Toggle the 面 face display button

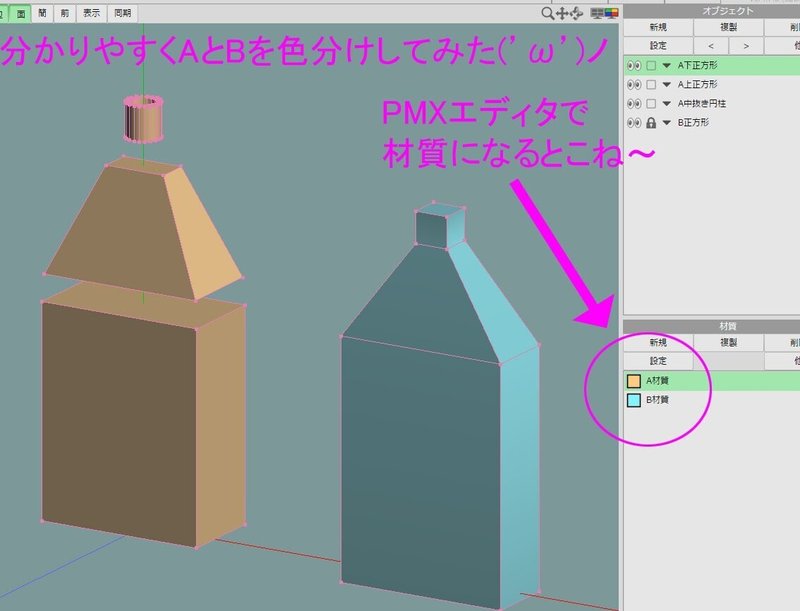[20, 14]
